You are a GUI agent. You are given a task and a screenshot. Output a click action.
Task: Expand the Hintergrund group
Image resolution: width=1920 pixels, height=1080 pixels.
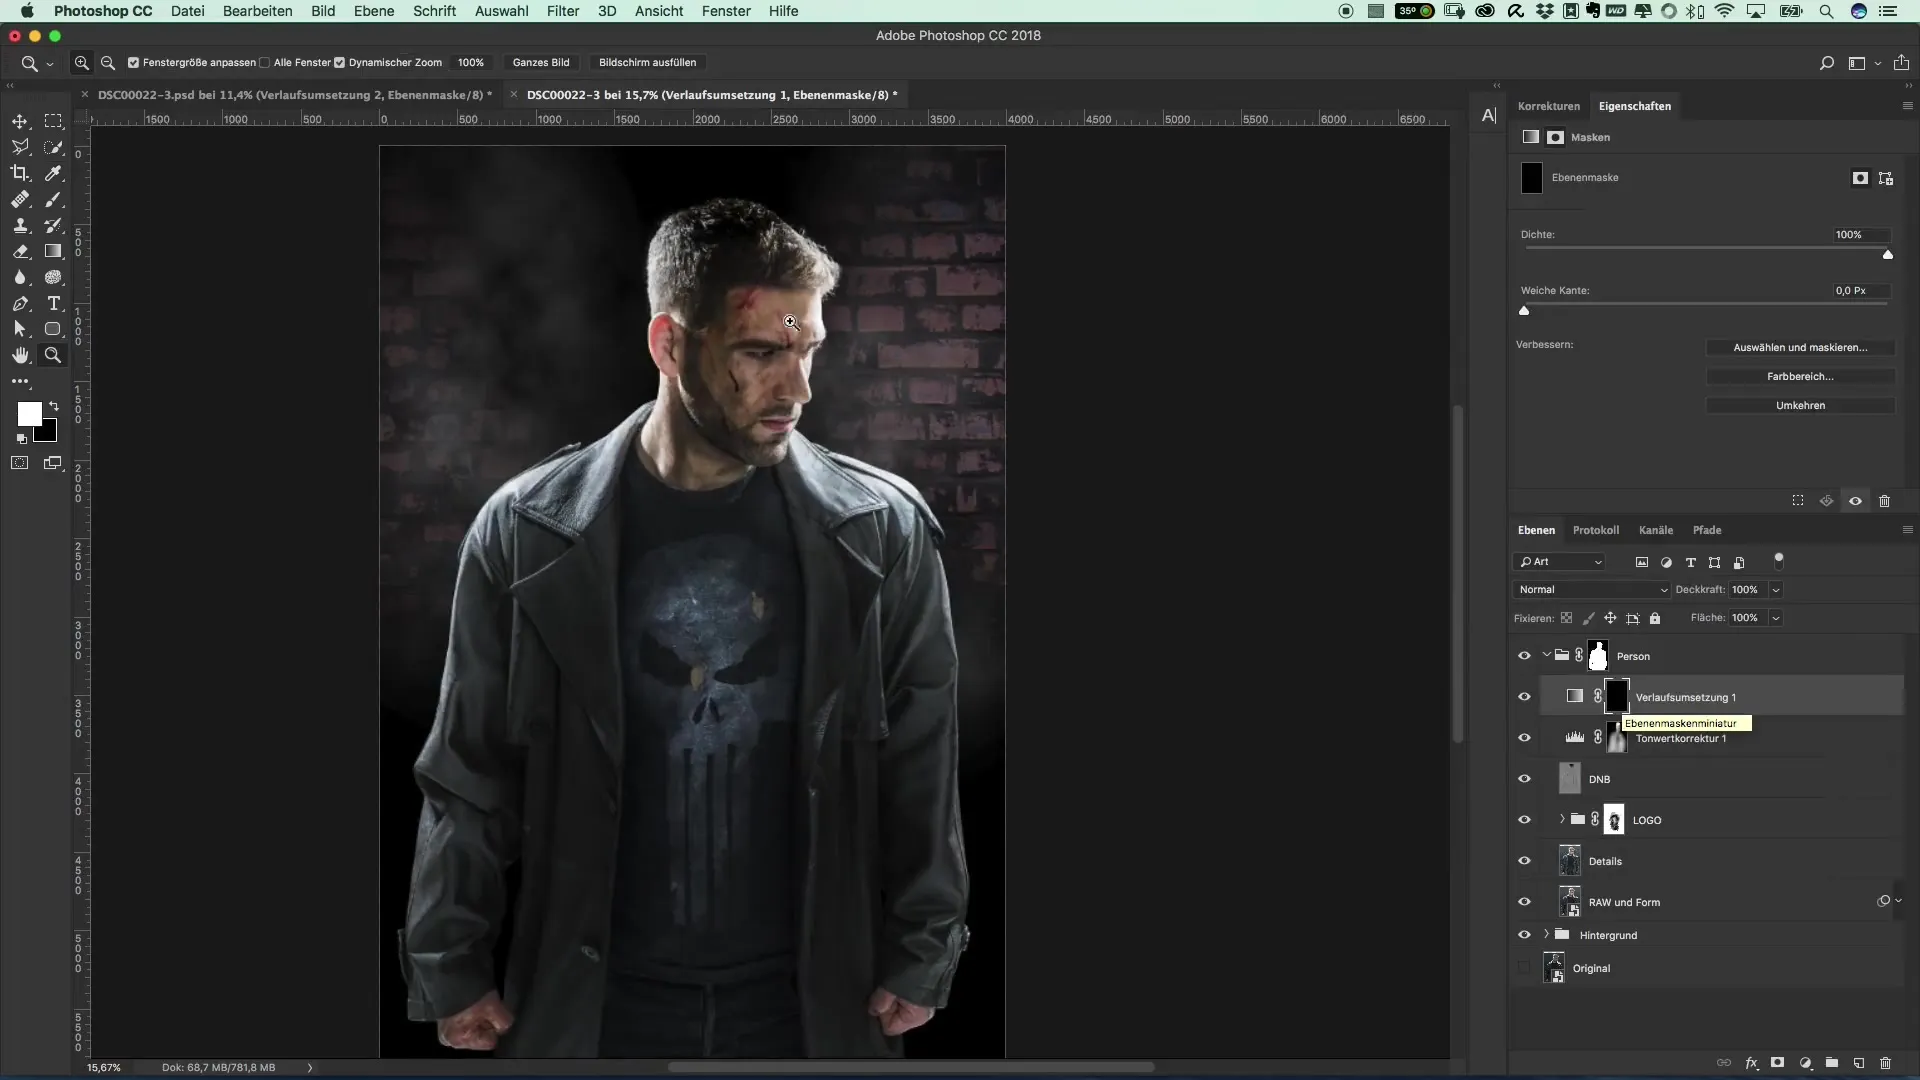1547,935
